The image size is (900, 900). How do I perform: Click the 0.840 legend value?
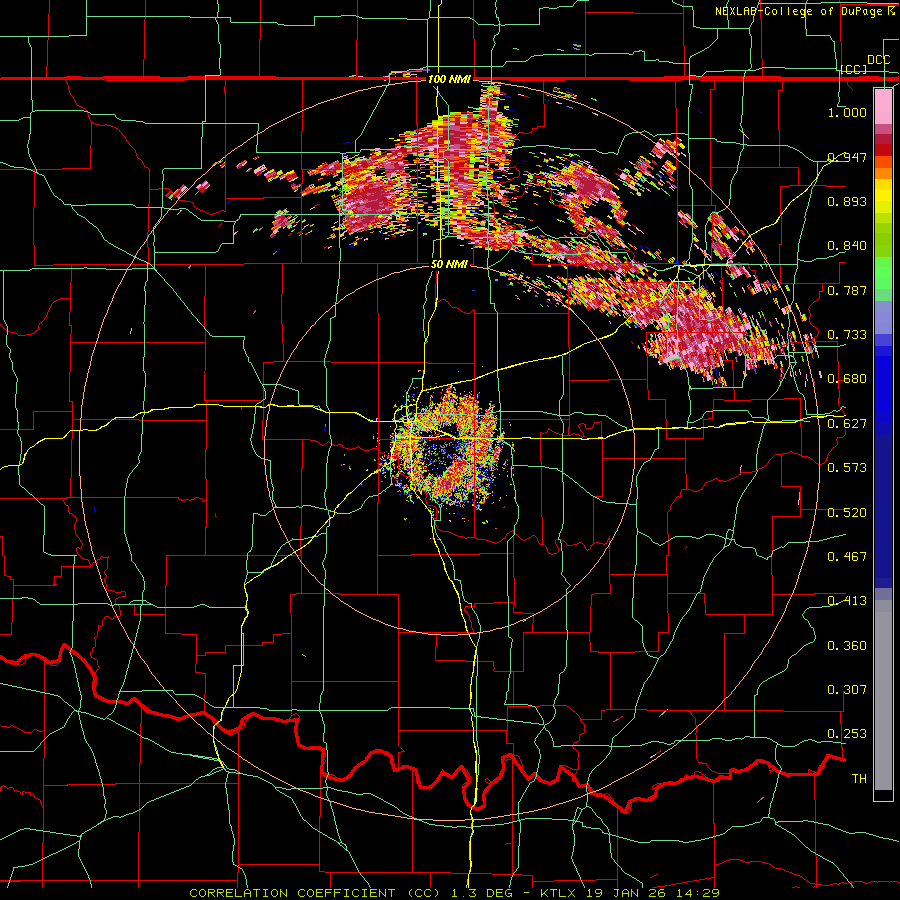[847, 246]
